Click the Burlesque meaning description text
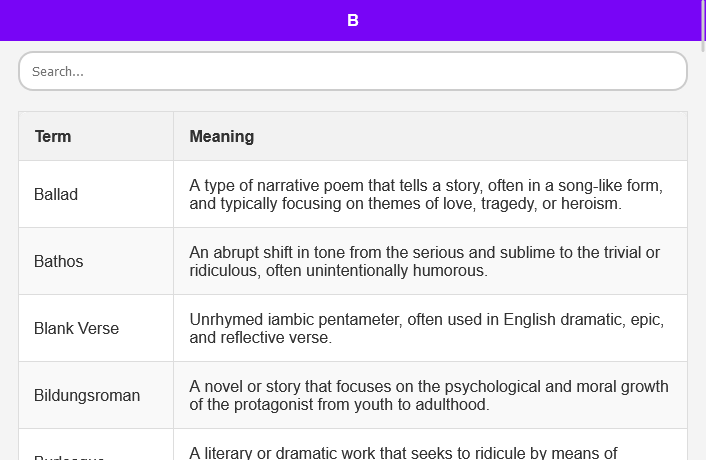The width and height of the screenshot is (706, 460). pos(403,452)
